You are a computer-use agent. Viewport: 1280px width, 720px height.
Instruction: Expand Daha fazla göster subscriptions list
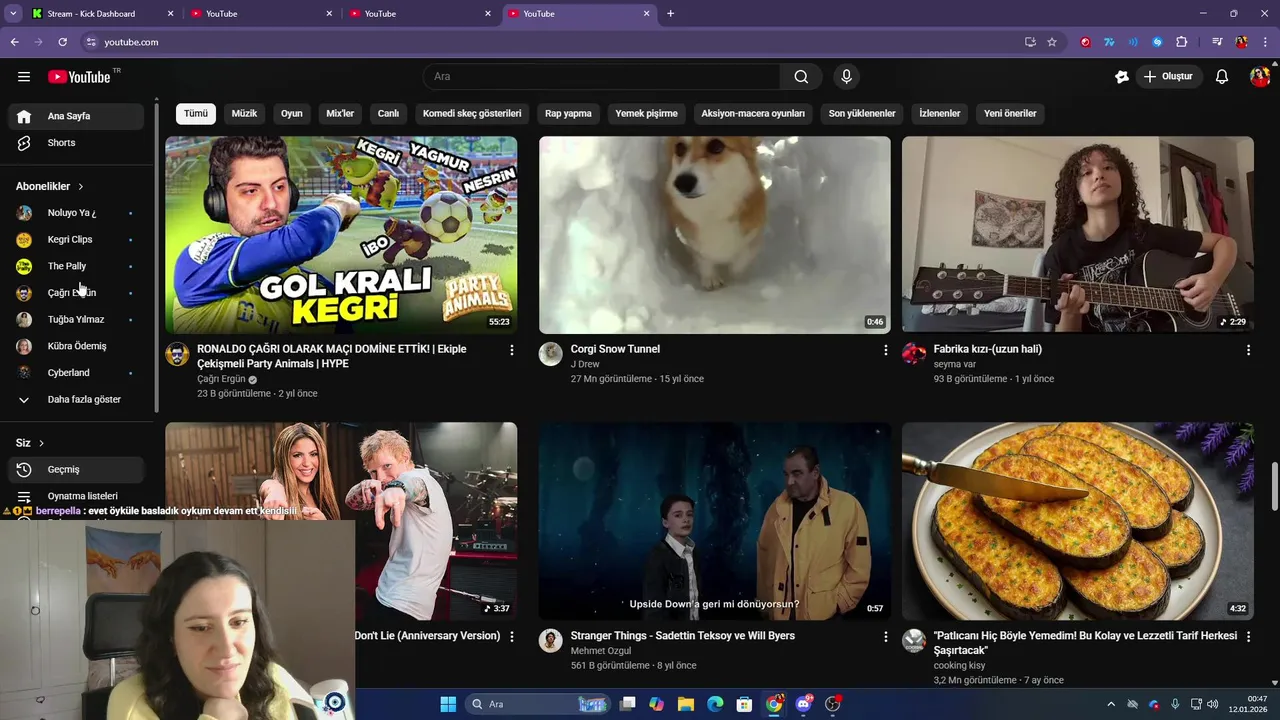(76, 400)
